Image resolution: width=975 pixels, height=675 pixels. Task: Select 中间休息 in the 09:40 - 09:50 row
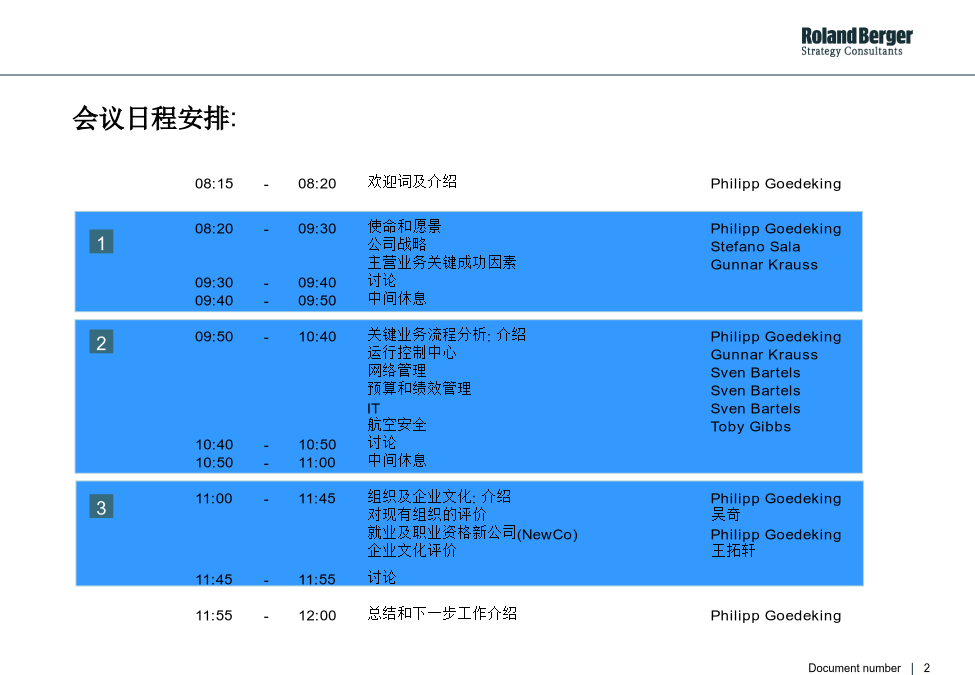pyautogui.click(x=397, y=298)
